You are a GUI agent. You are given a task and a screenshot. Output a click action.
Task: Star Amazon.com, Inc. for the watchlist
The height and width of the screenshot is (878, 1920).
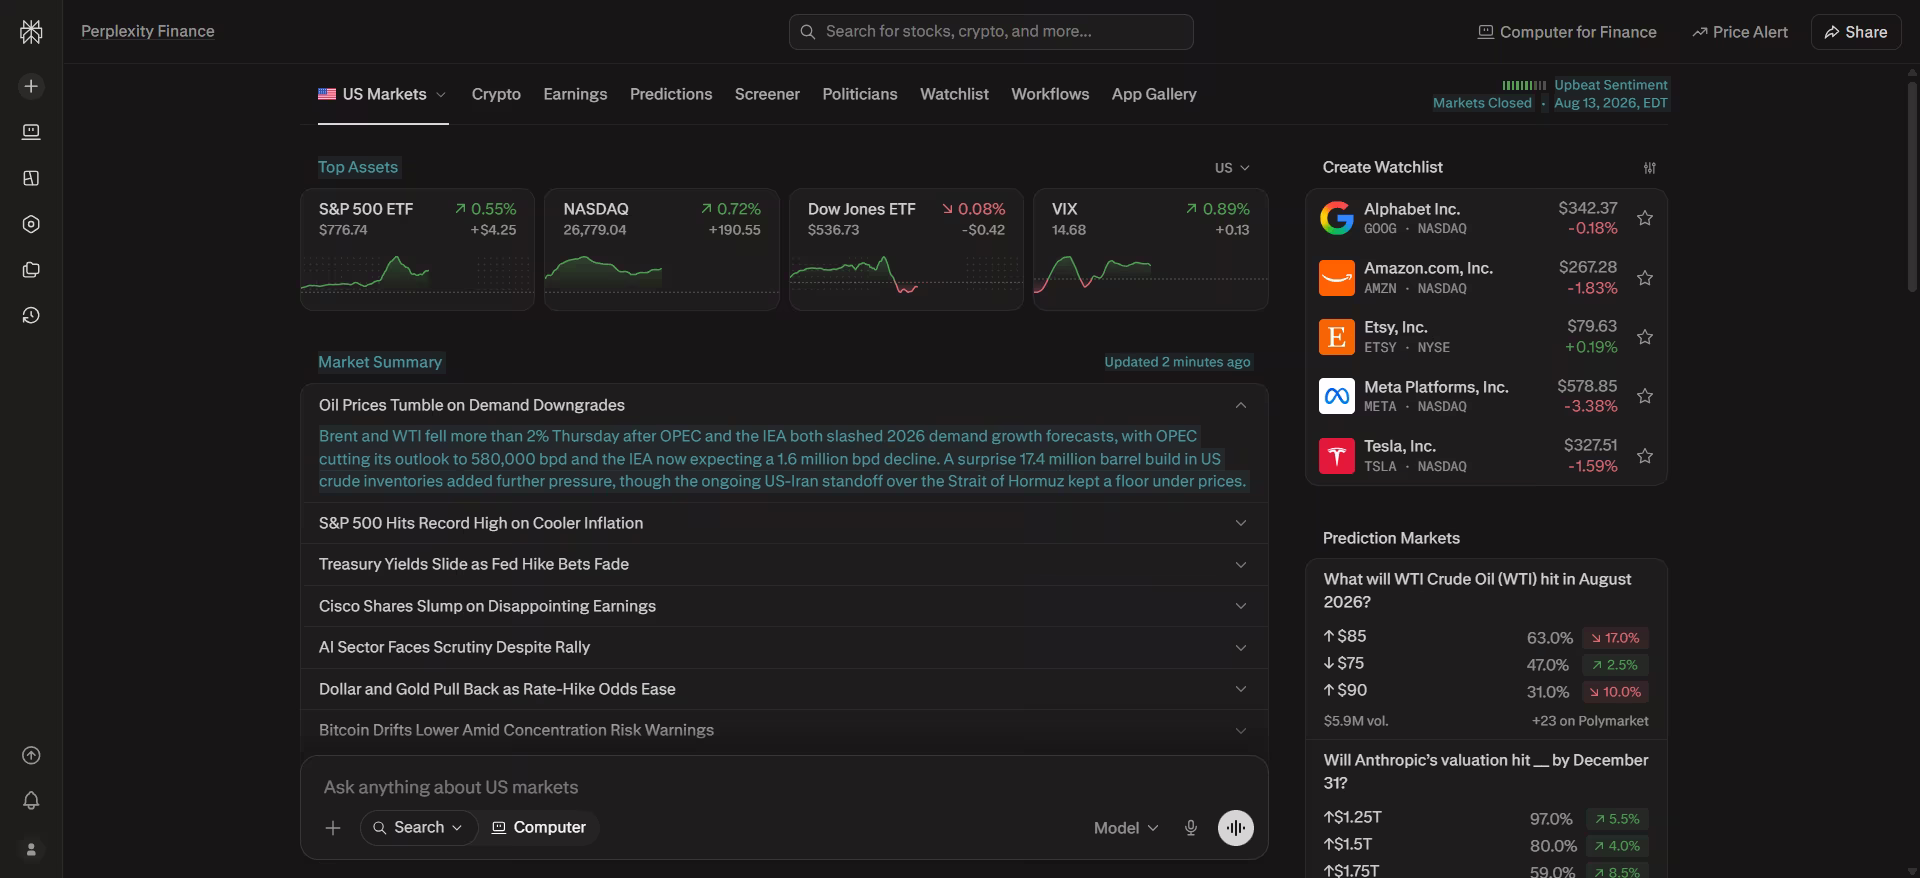1645,278
